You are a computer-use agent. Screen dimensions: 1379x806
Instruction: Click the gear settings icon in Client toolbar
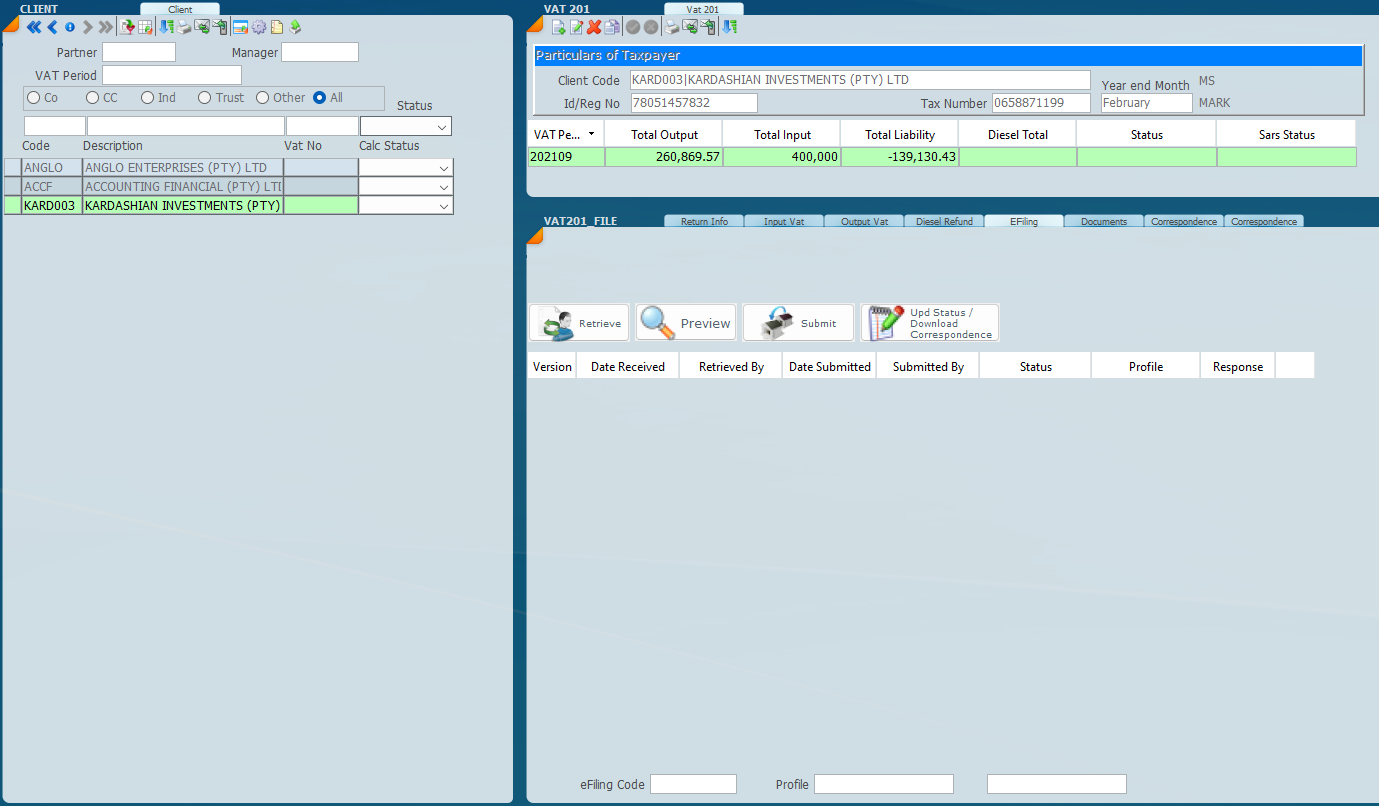click(258, 27)
